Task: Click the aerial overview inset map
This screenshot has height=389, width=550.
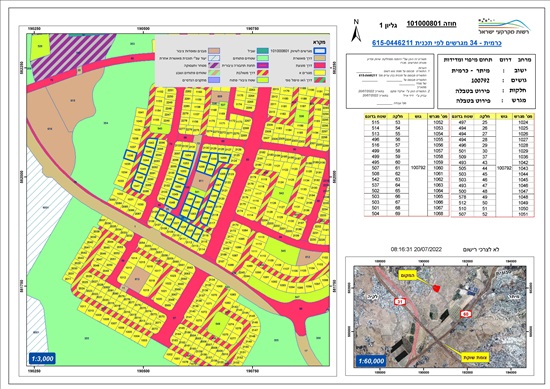Action: [440, 316]
